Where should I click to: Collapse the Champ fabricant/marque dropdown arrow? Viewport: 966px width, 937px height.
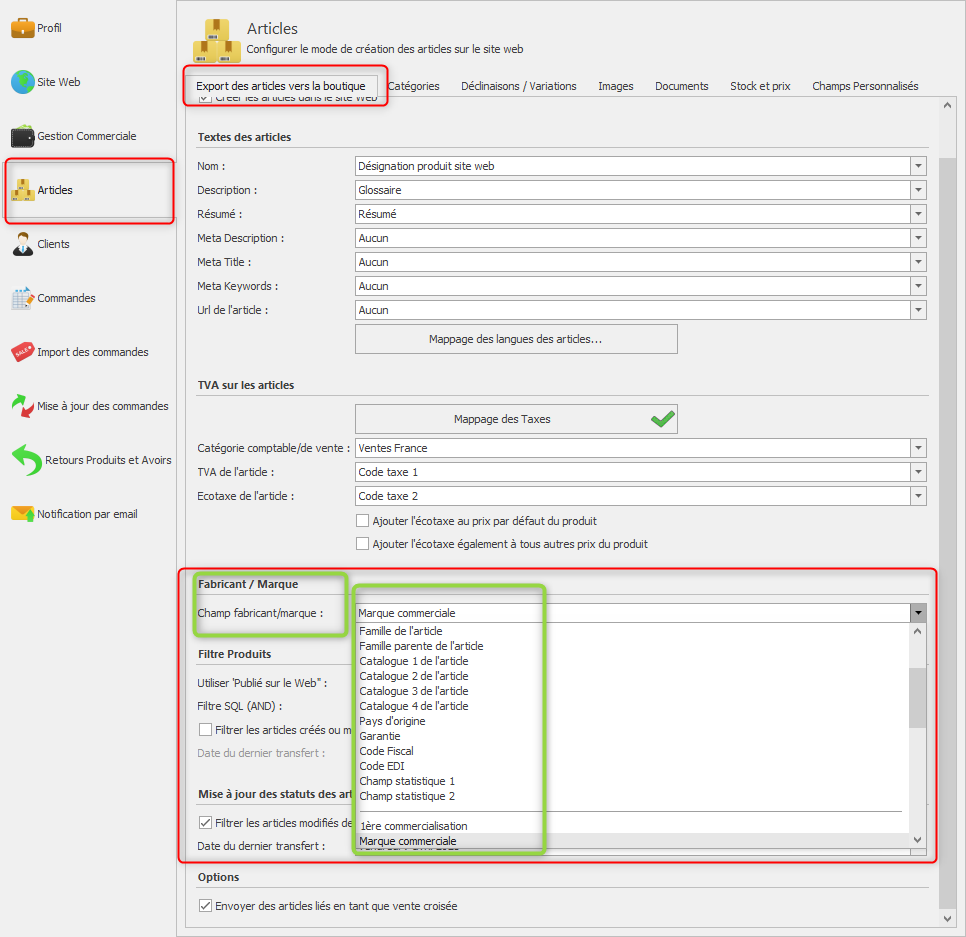pos(919,613)
